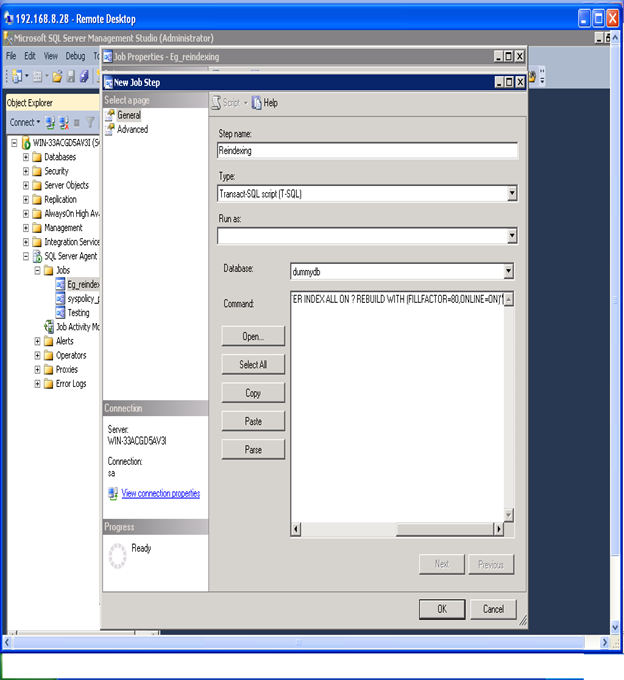This screenshot has width=624, height=680.
Task: Click the Cancel button
Action: (493, 609)
